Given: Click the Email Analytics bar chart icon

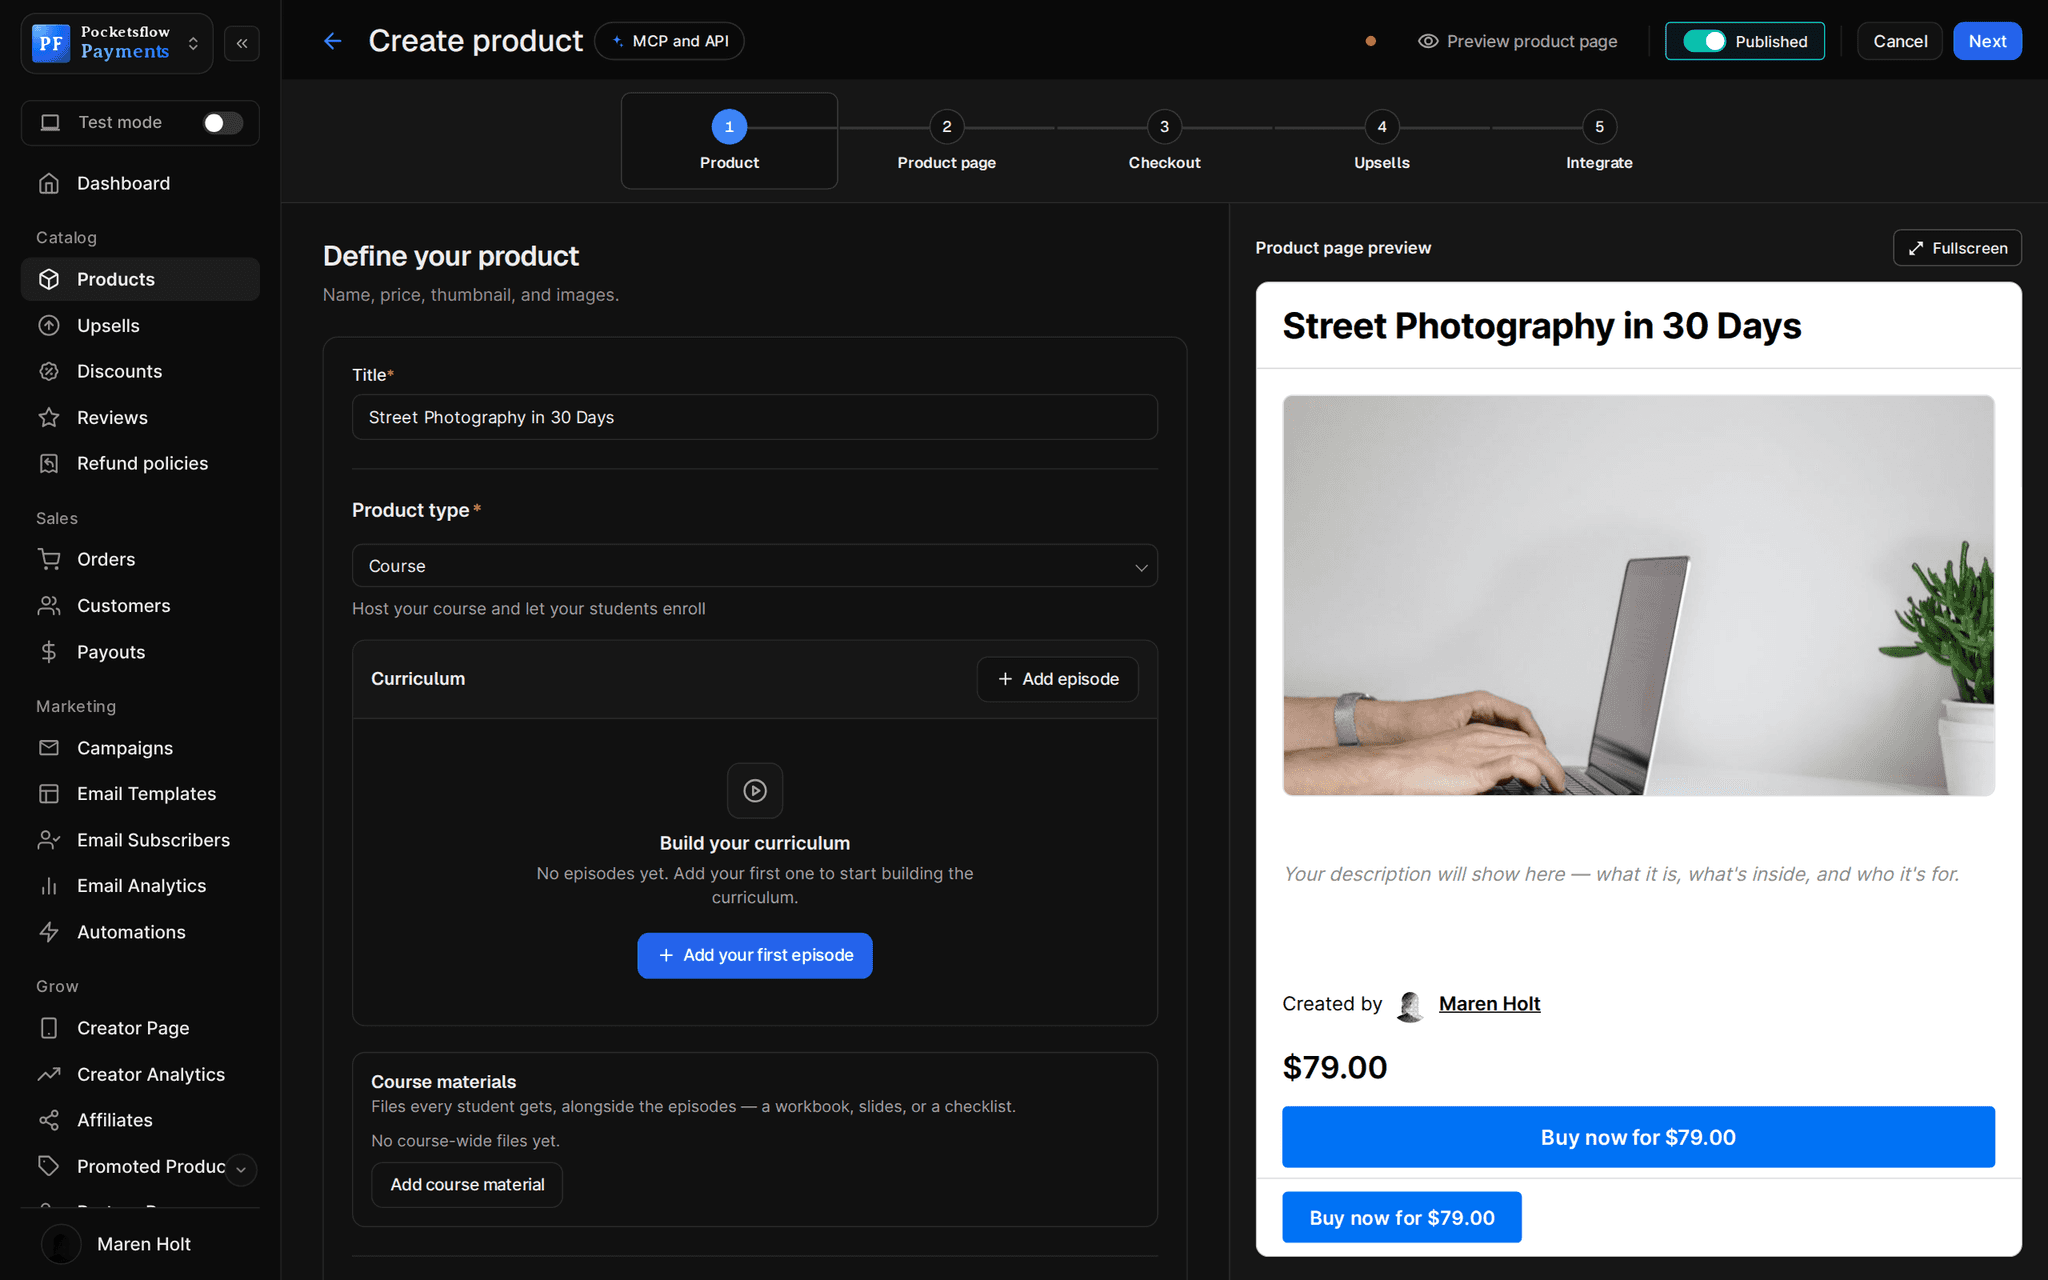Looking at the screenshot, I should (x=49, y=885).
